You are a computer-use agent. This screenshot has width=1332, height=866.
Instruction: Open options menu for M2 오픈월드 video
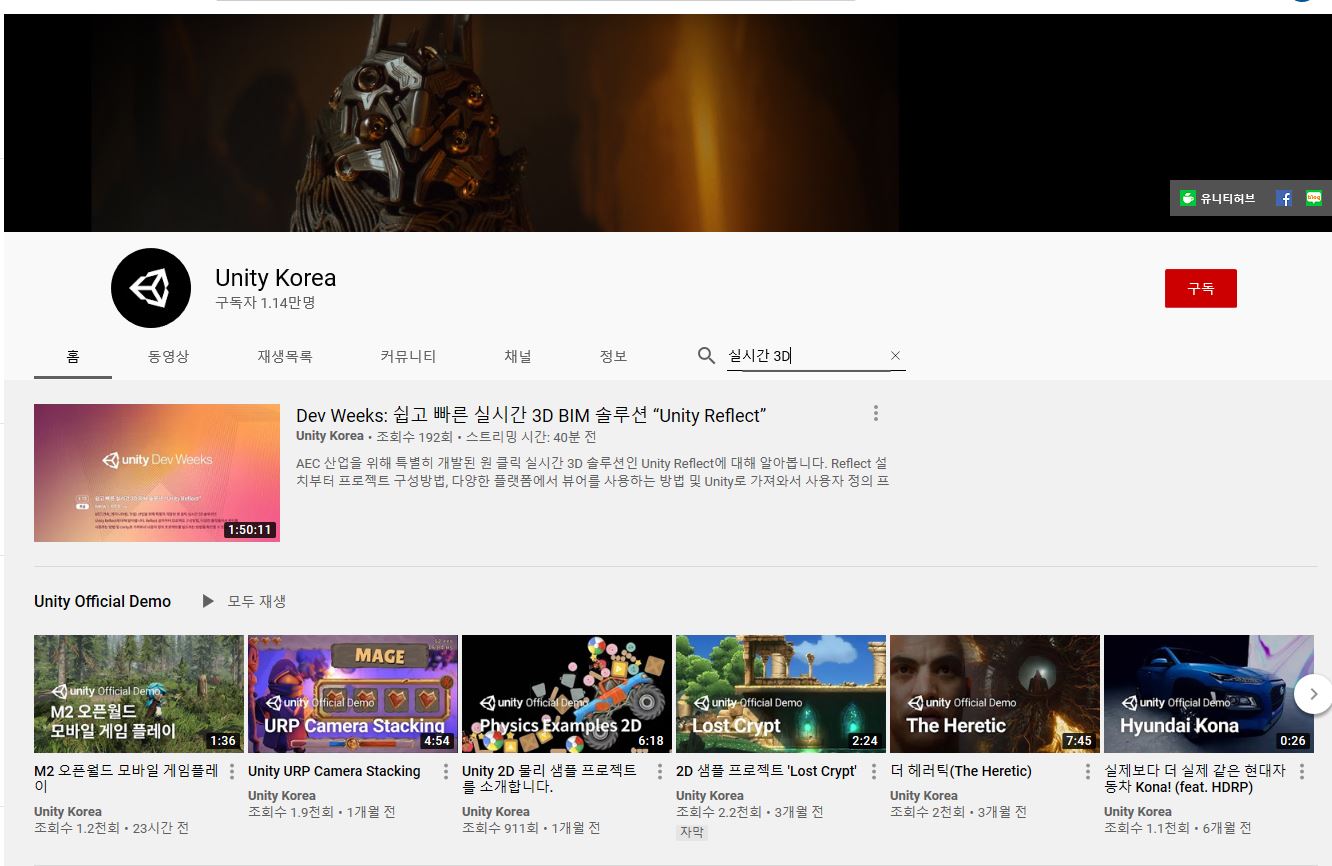(x=232, y=772)
